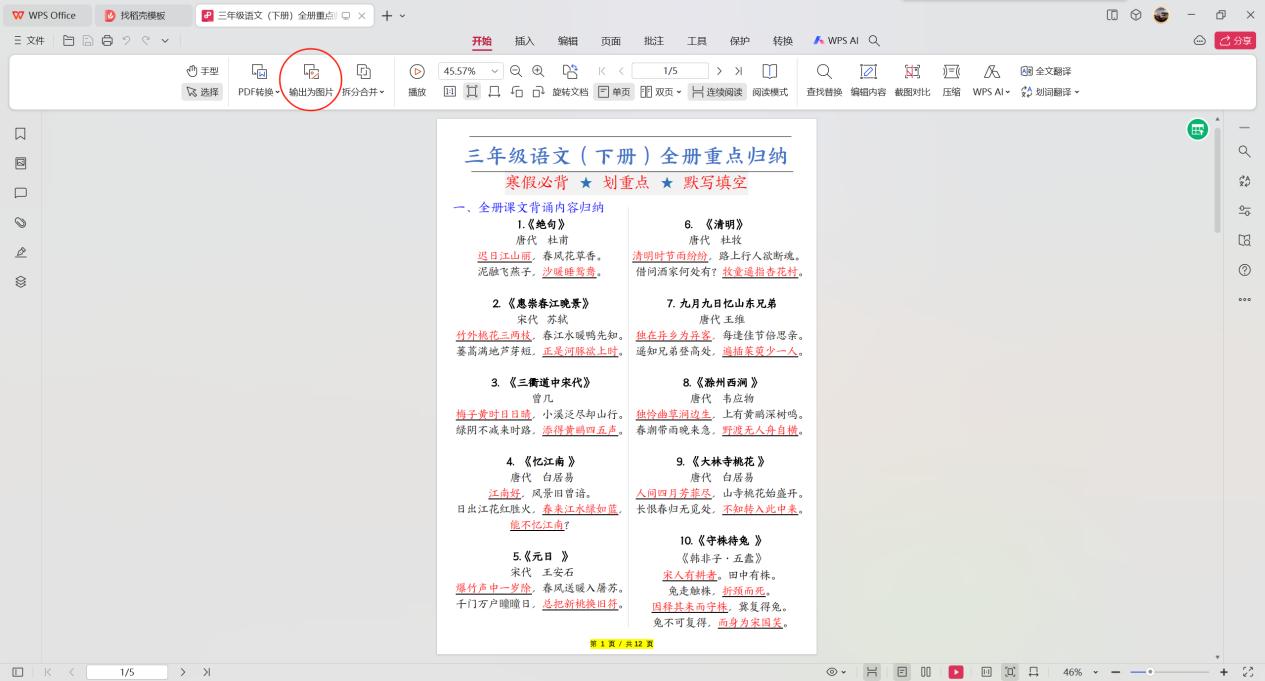The width and height of the screenshot is (1265, 681).
Task: Click the 播放 play slideshow button
Action: (414, 80)
